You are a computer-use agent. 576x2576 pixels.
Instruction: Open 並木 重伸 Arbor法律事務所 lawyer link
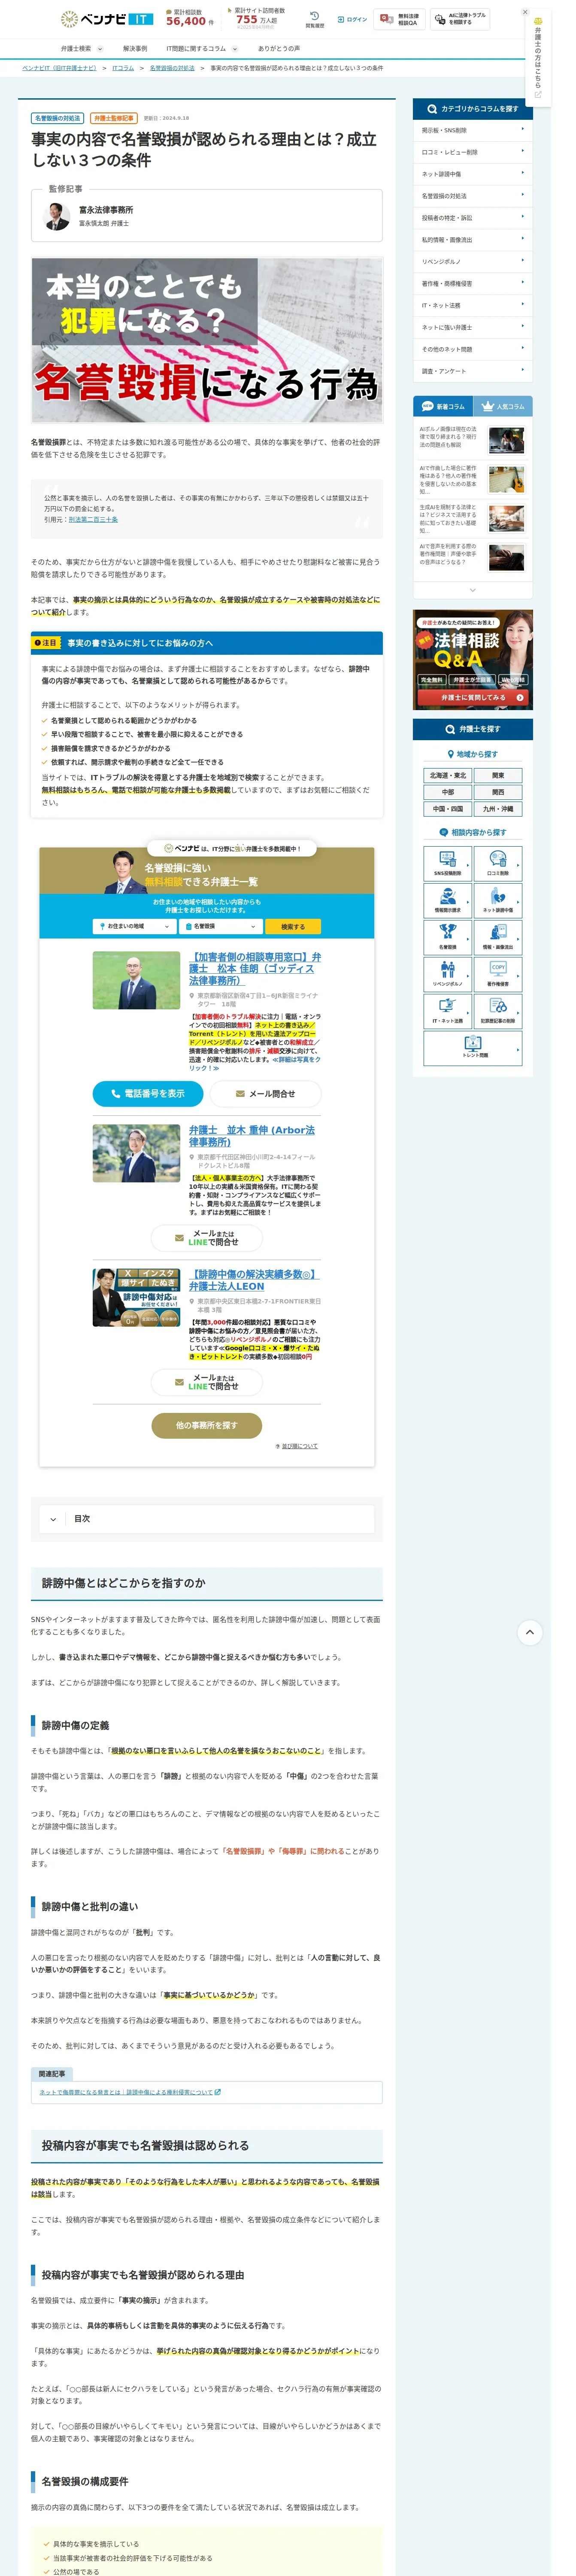click(x=252, y=1136)
